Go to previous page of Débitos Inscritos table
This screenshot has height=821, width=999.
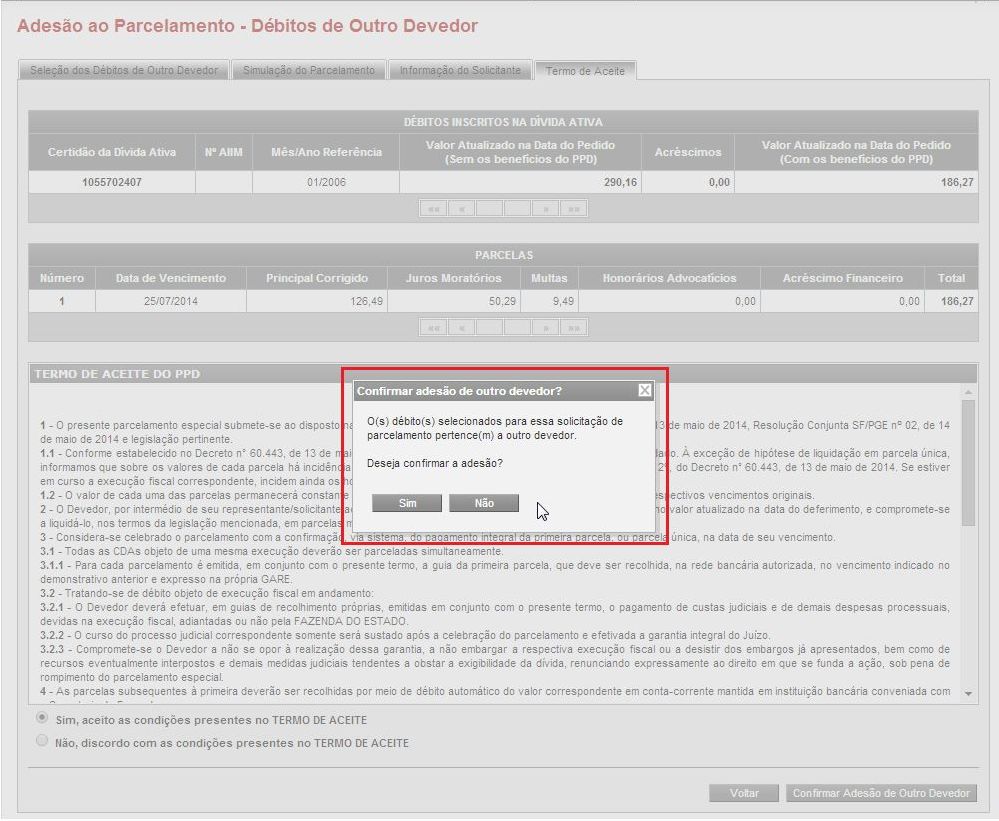(461, 209)
